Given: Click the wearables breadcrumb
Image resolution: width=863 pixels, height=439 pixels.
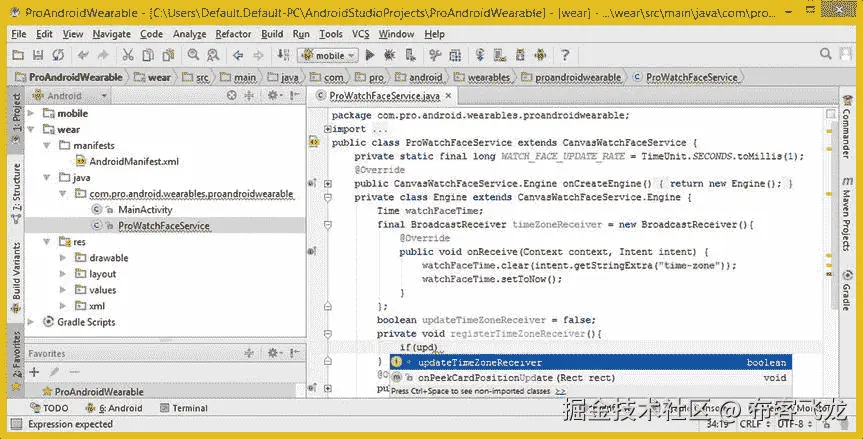Looking at the screenshot, I should (x=482, y=78).
